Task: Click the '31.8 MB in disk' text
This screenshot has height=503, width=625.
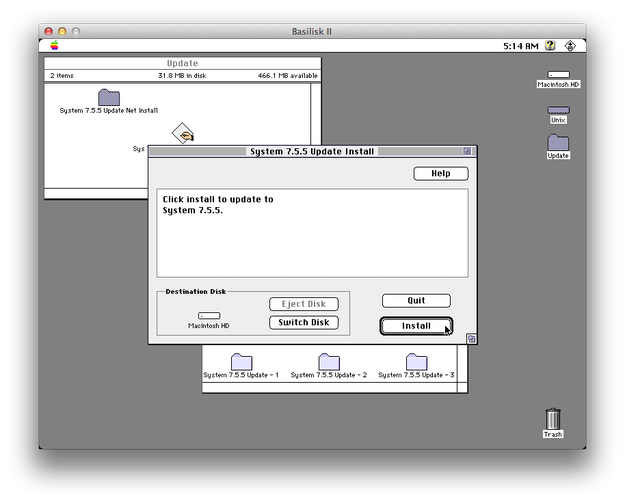Action: (x=182, y=75)
